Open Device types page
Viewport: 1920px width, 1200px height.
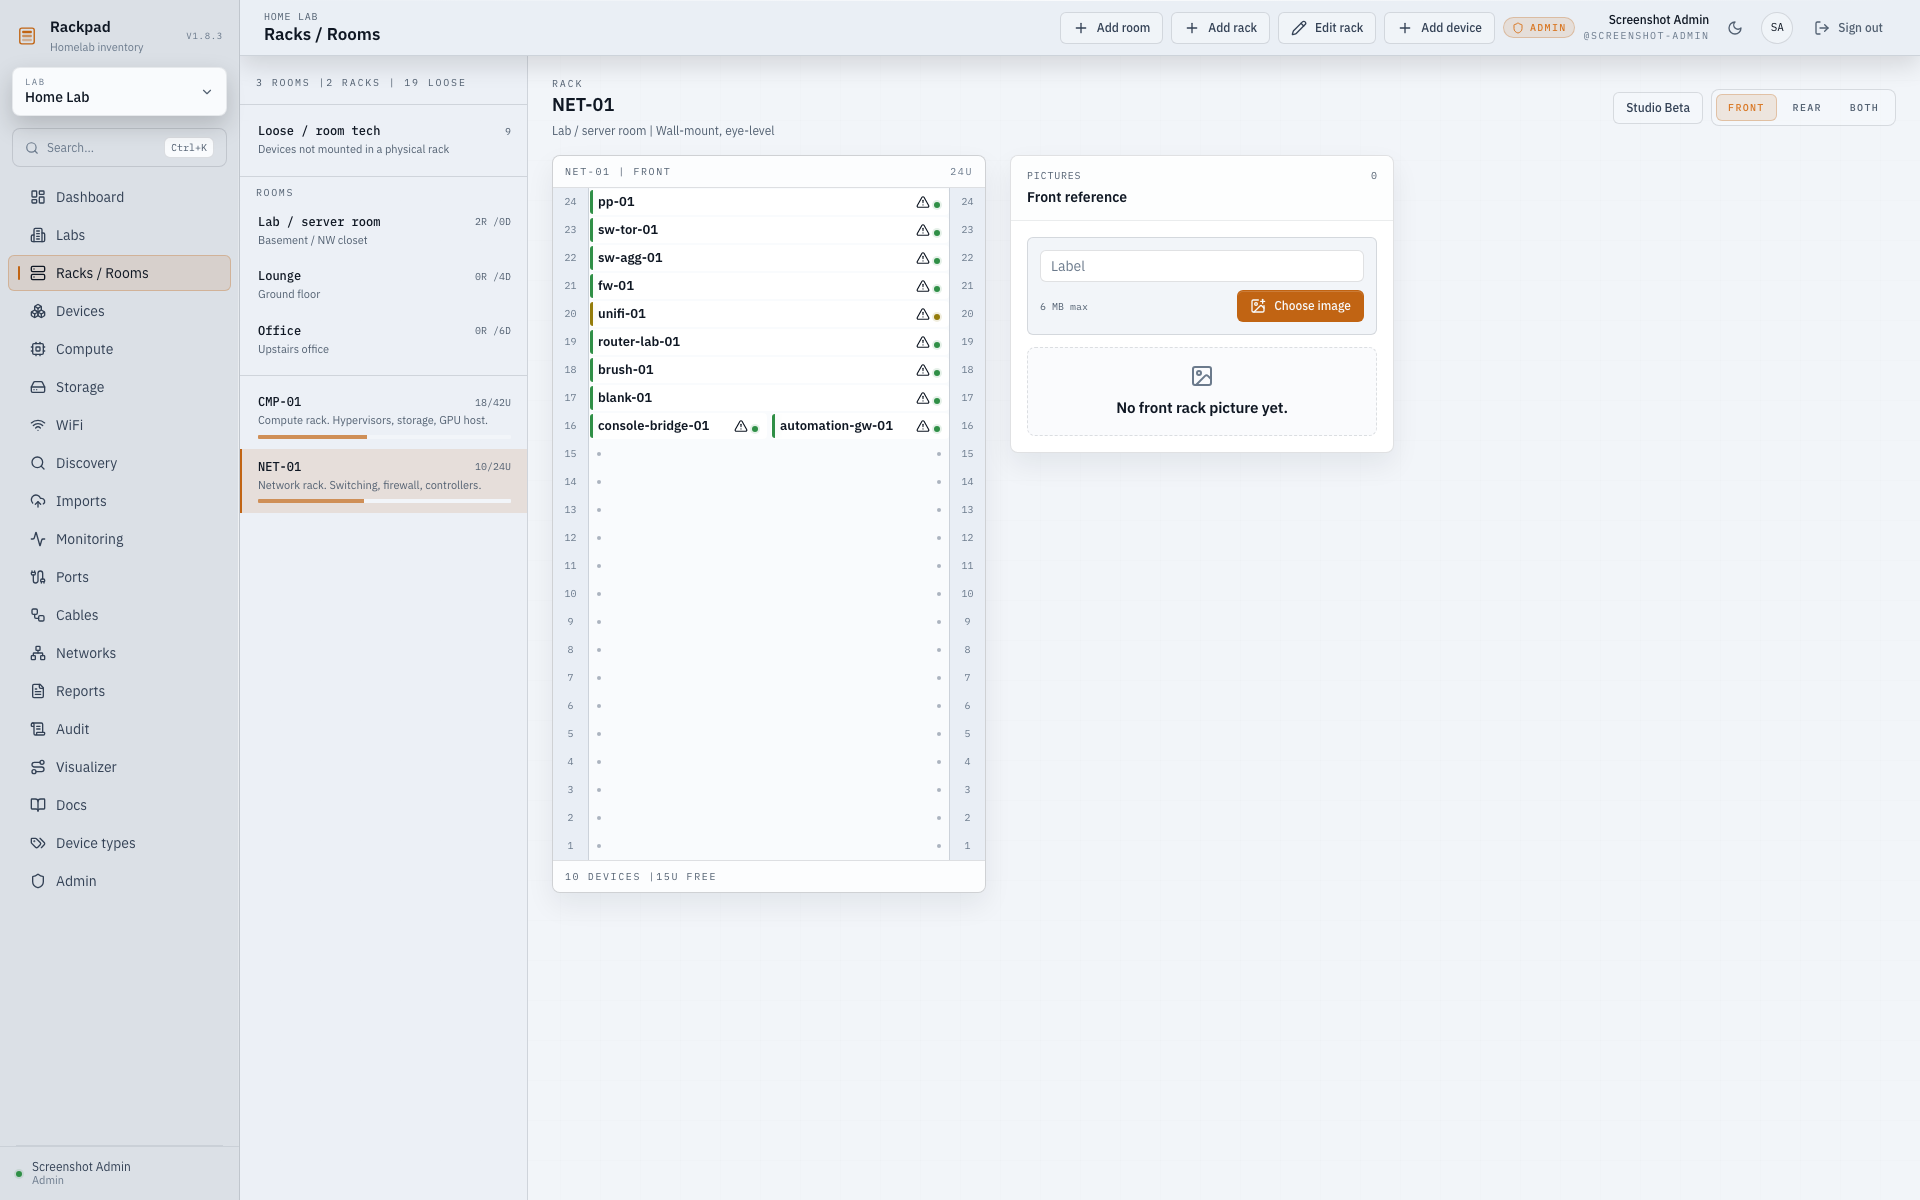point(119,843)
